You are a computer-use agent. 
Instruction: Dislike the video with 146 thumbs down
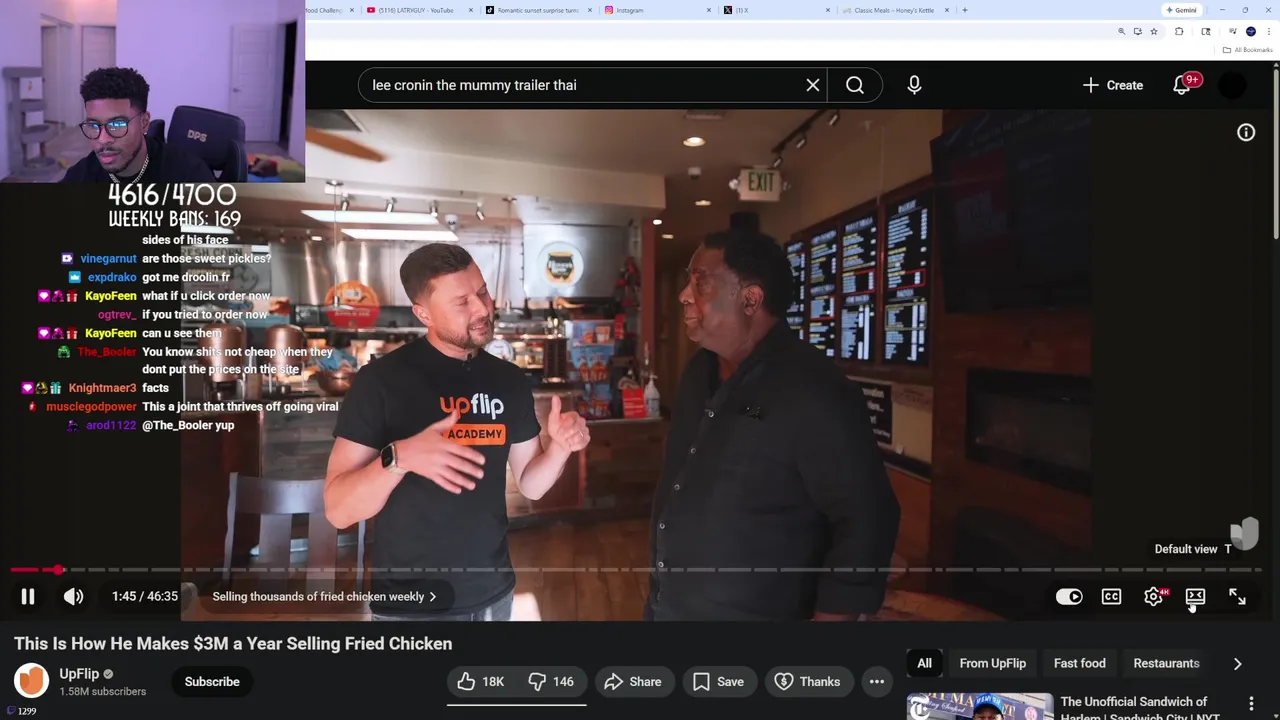point(551,681)
